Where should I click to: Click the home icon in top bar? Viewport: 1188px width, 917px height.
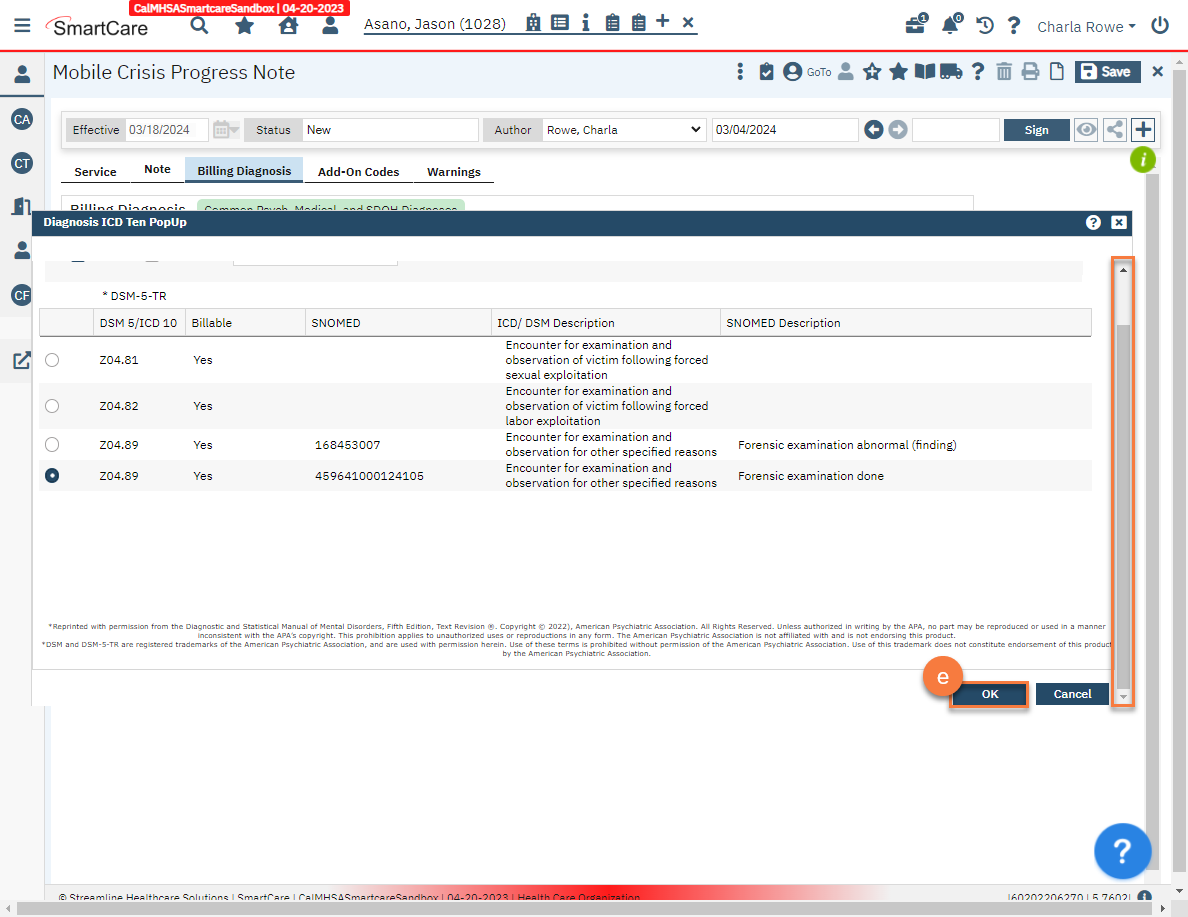(x=288, y=26)
